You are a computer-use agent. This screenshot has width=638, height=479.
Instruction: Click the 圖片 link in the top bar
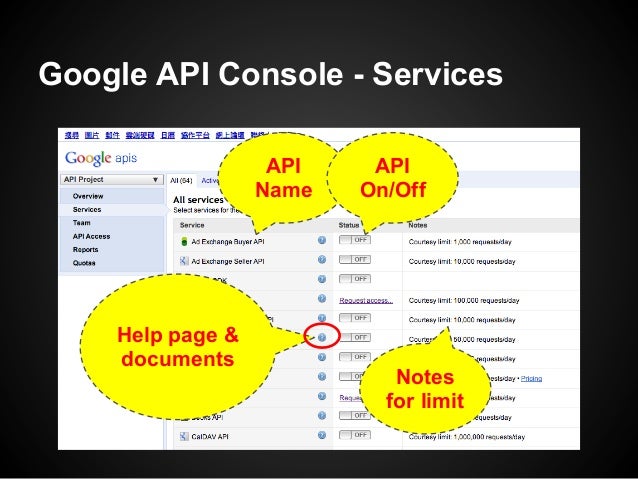click(x=92, y=135)
